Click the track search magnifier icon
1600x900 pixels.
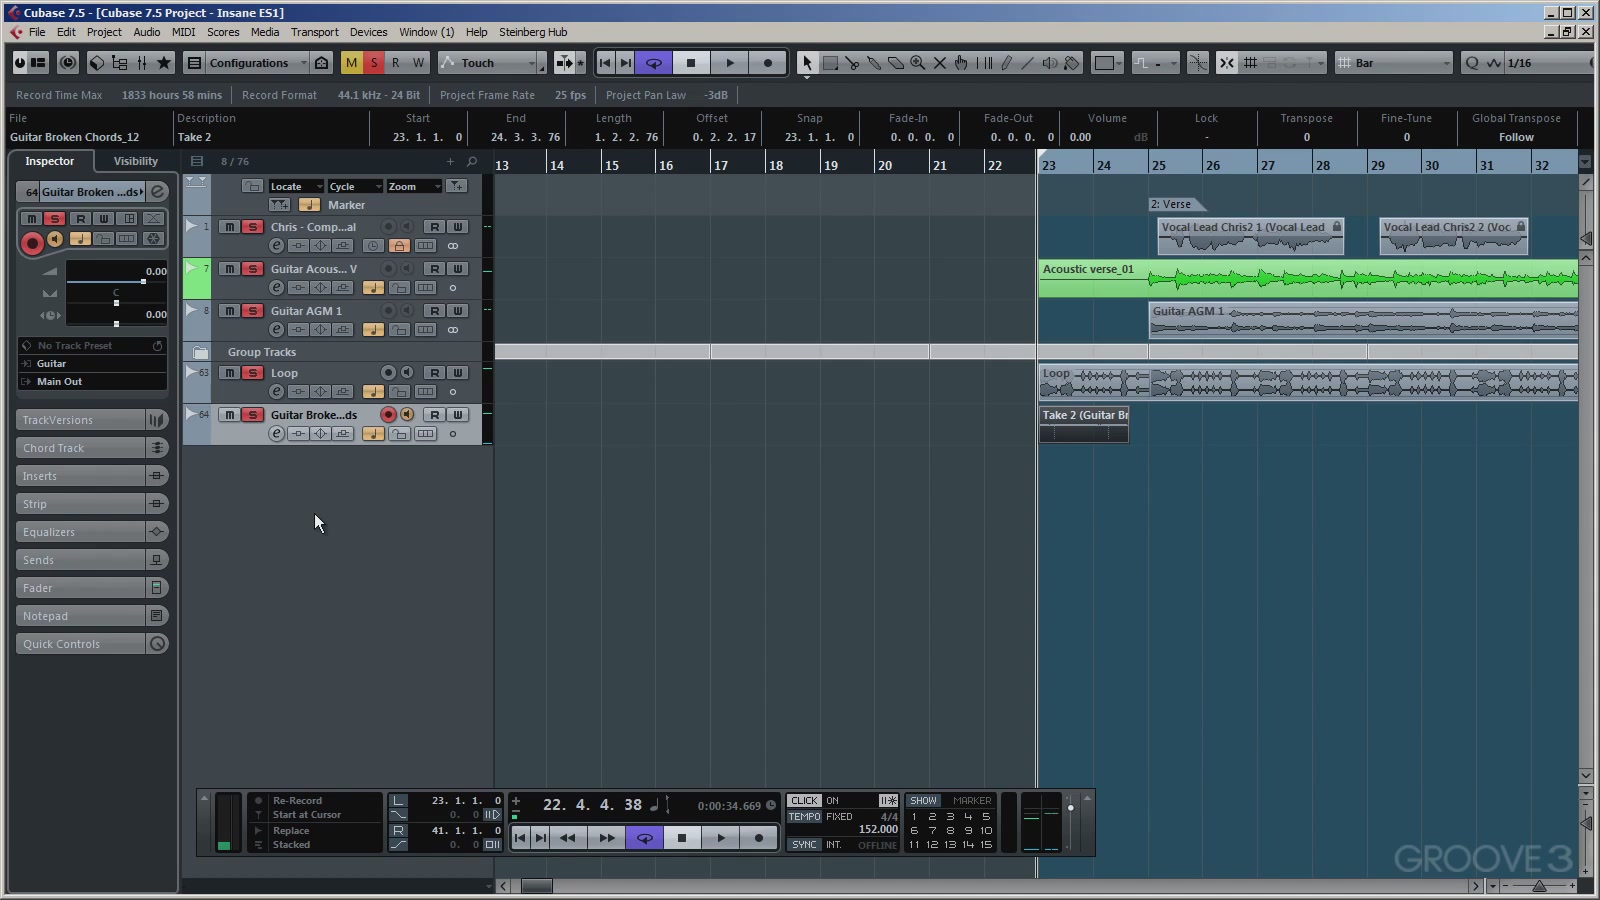click(472, 161)
